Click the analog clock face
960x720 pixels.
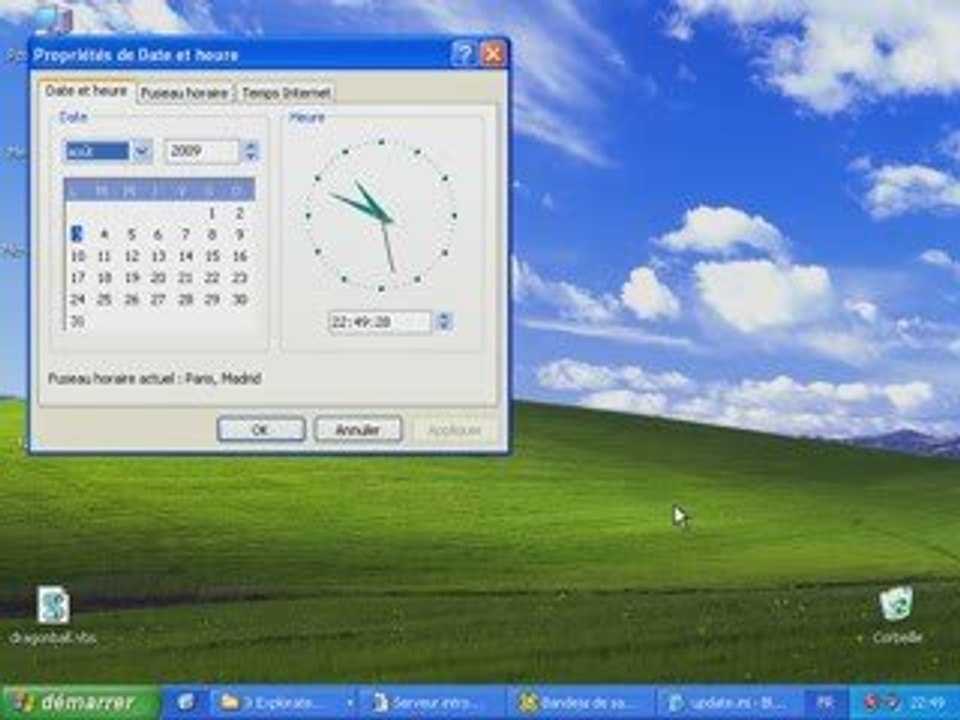(381, 215)
